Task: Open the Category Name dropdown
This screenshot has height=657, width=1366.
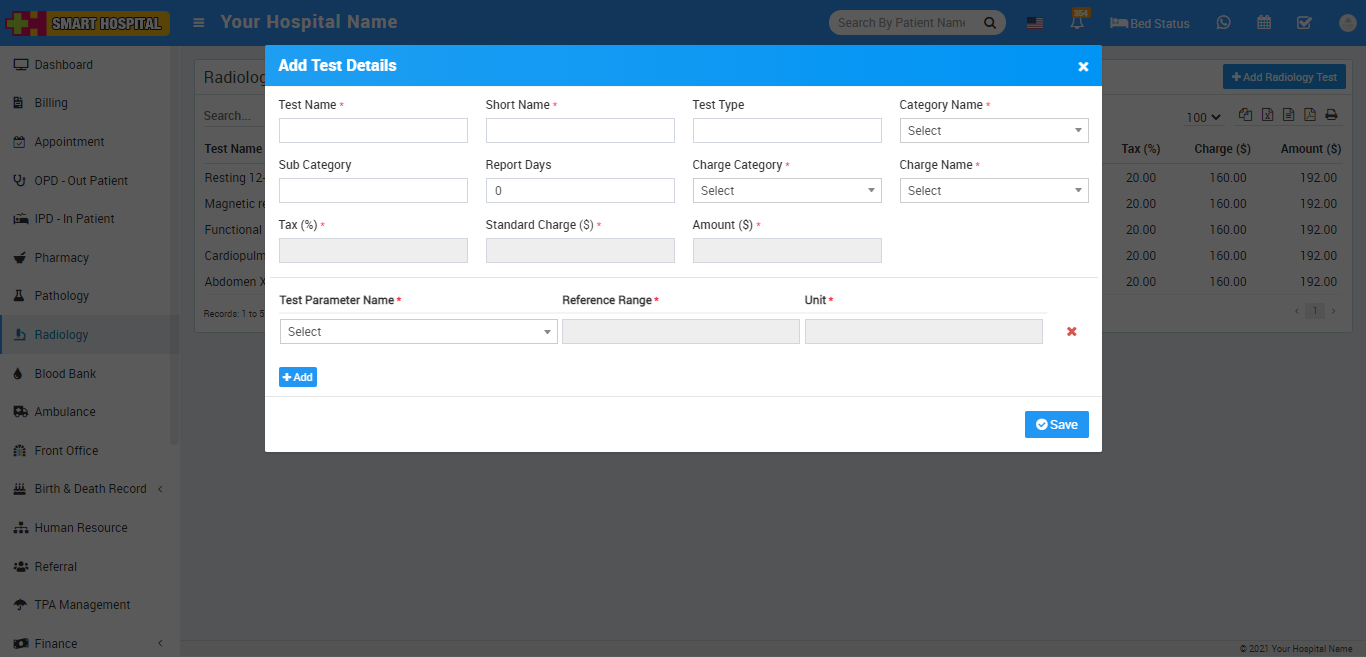Action: click(993, 131)
